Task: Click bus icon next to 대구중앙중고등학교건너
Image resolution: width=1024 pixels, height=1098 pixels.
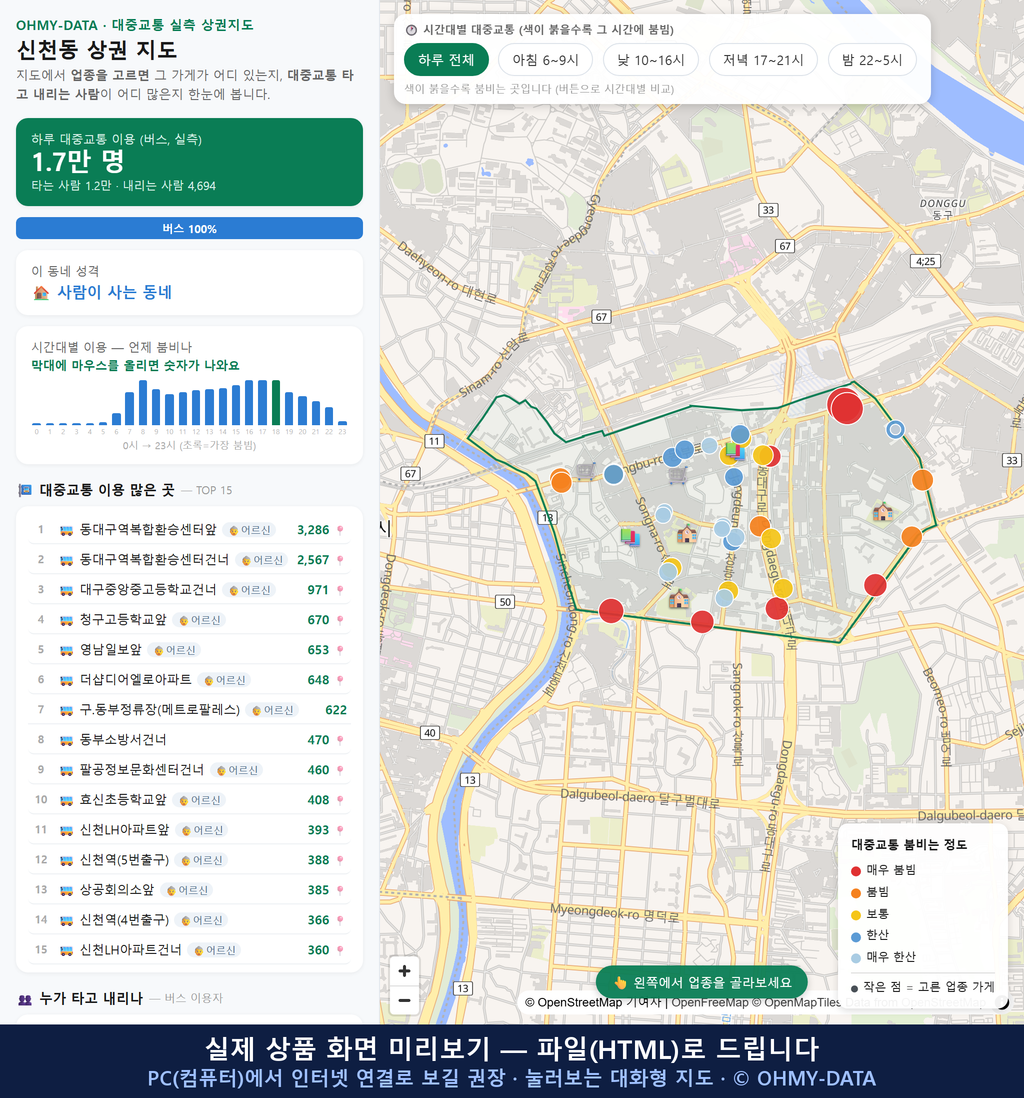Action: (x=67, y=590)
